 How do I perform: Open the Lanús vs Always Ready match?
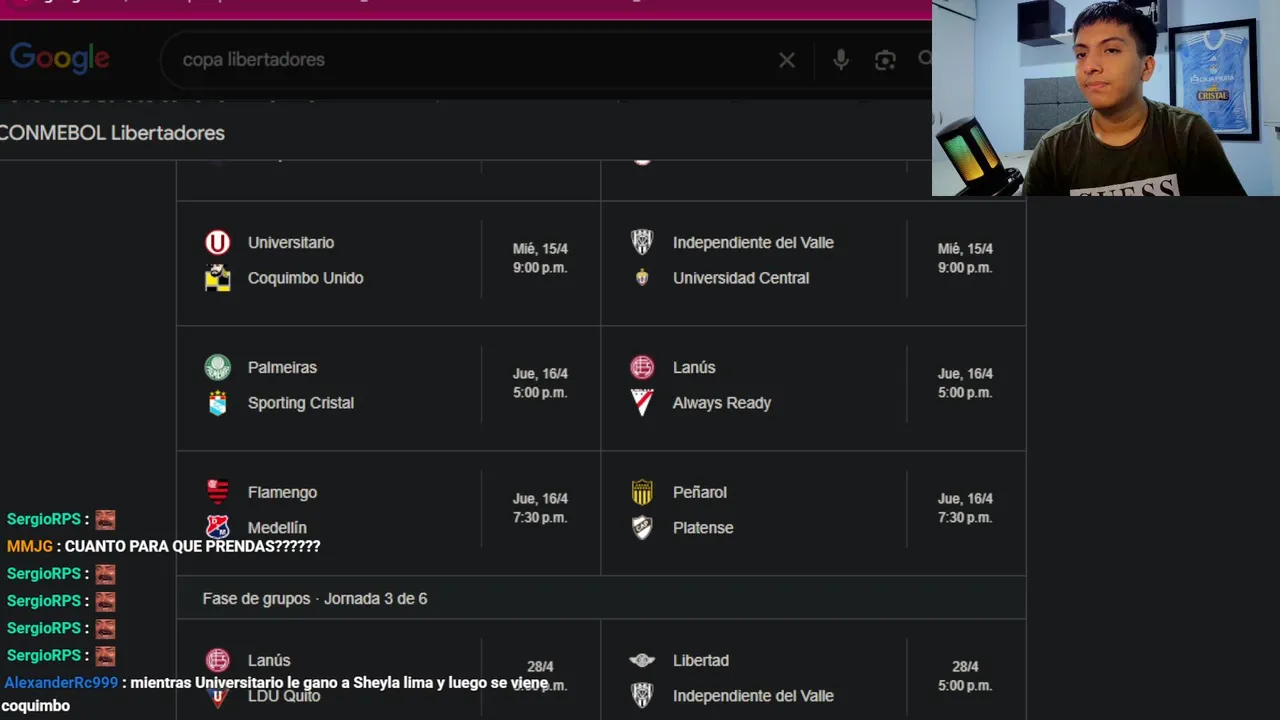812,386
